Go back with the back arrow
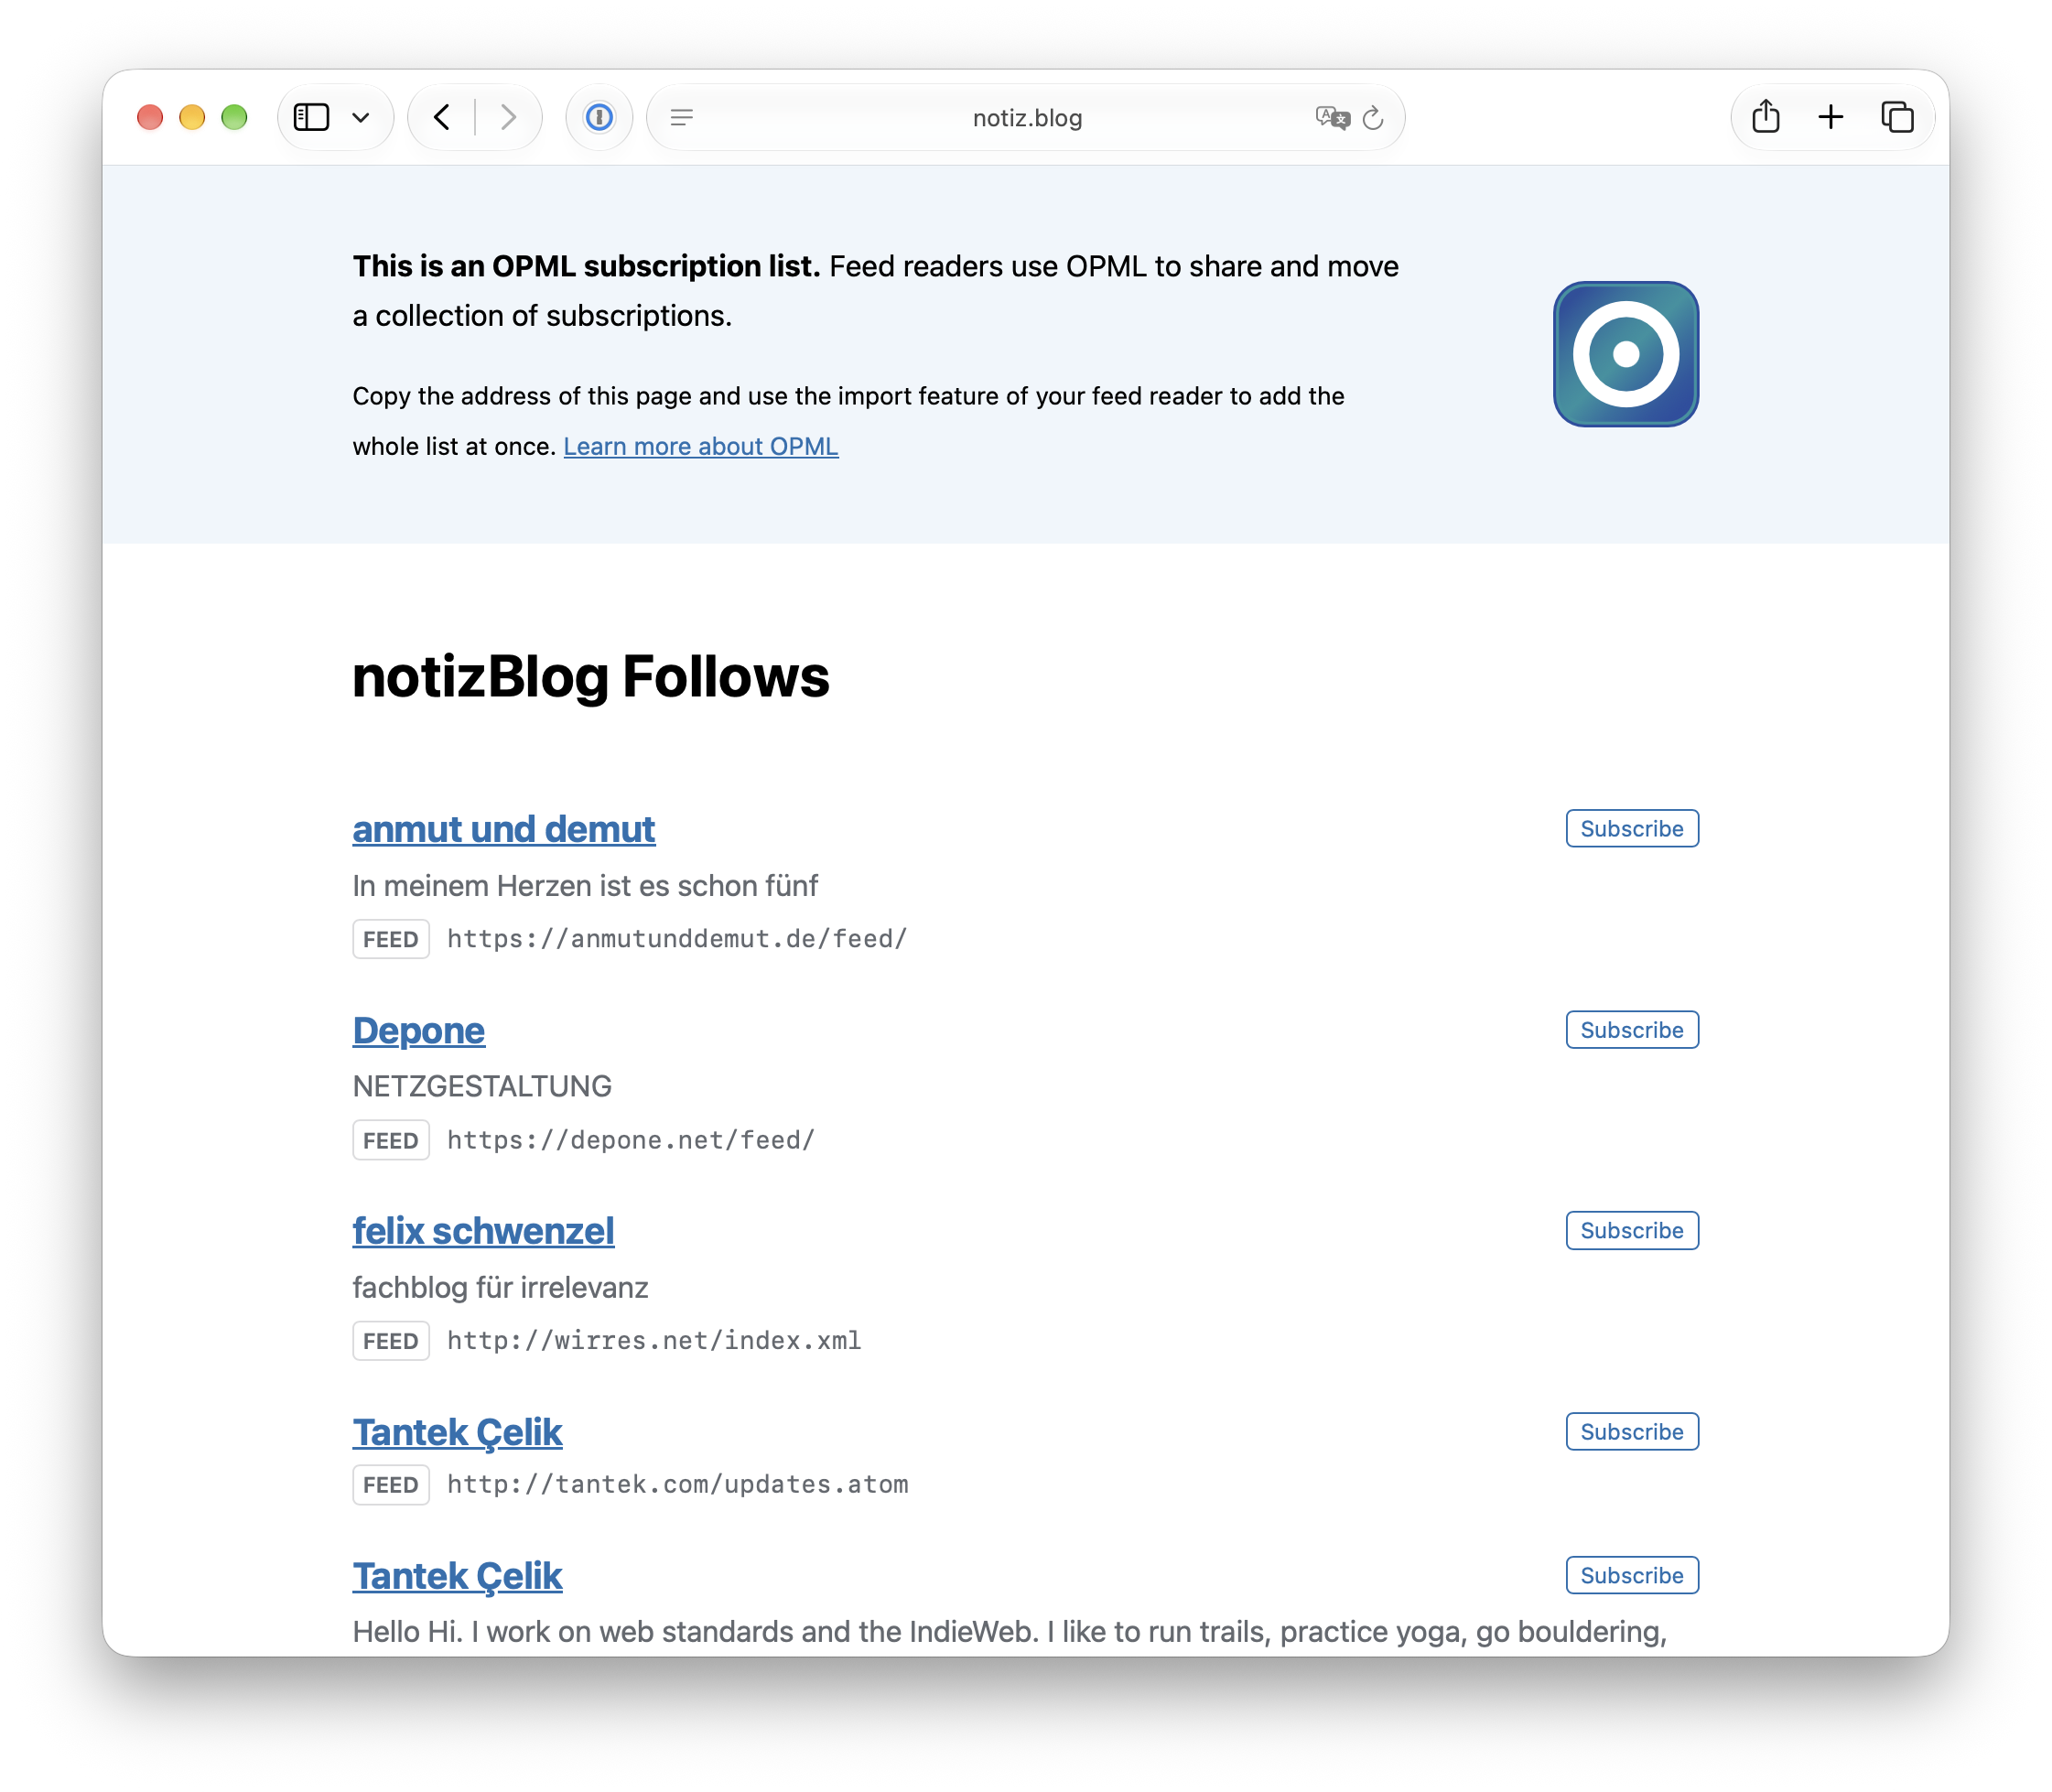This screenshot has width=2052, height=1792. pyautogui.click(x=442, y=117)
